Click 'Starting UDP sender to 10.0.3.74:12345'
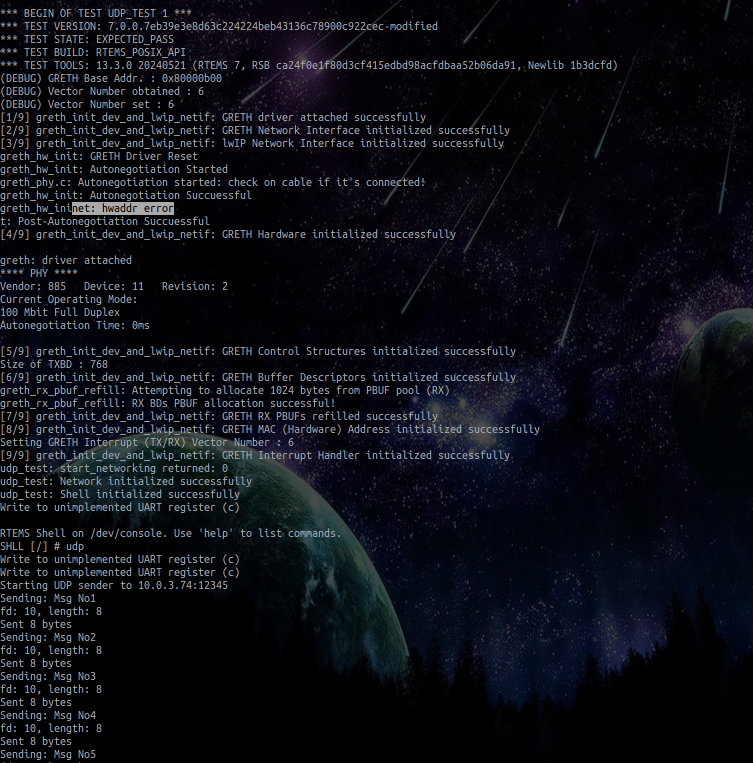 [114, 585]
